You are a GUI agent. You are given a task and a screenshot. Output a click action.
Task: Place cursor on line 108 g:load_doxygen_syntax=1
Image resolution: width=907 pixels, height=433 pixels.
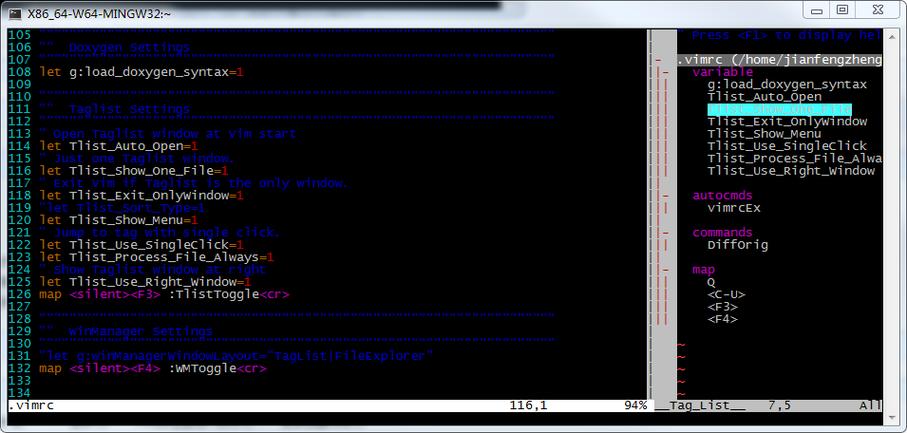pyautogui.click(x=142, y=72)
